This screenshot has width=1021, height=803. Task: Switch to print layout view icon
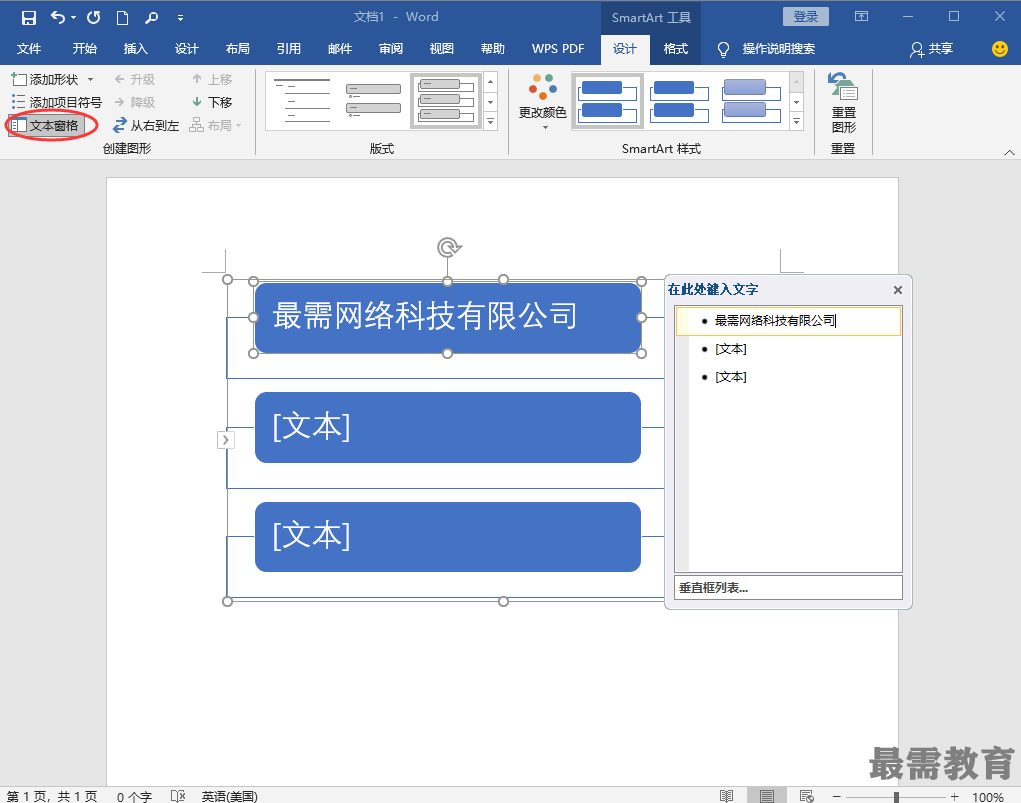tap(766, 796)
